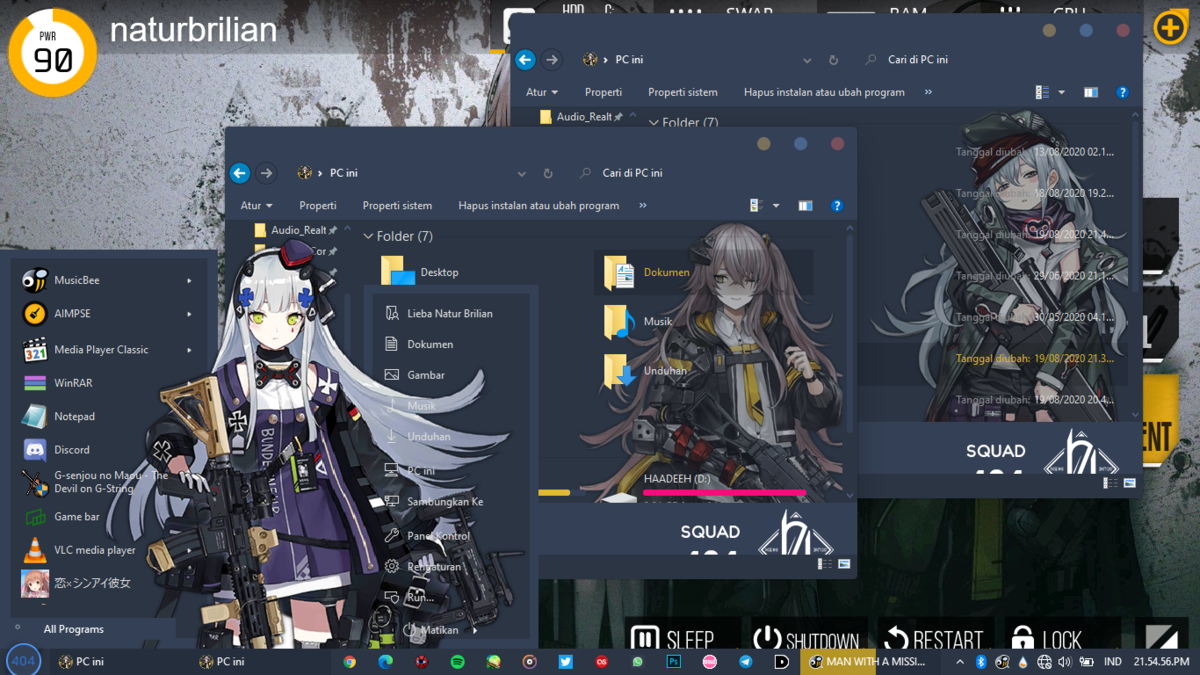The width and height of the screenshot is (1200, 675).
Task: Expand AIMPSE submenu arrow
Action: coord(189,314)
